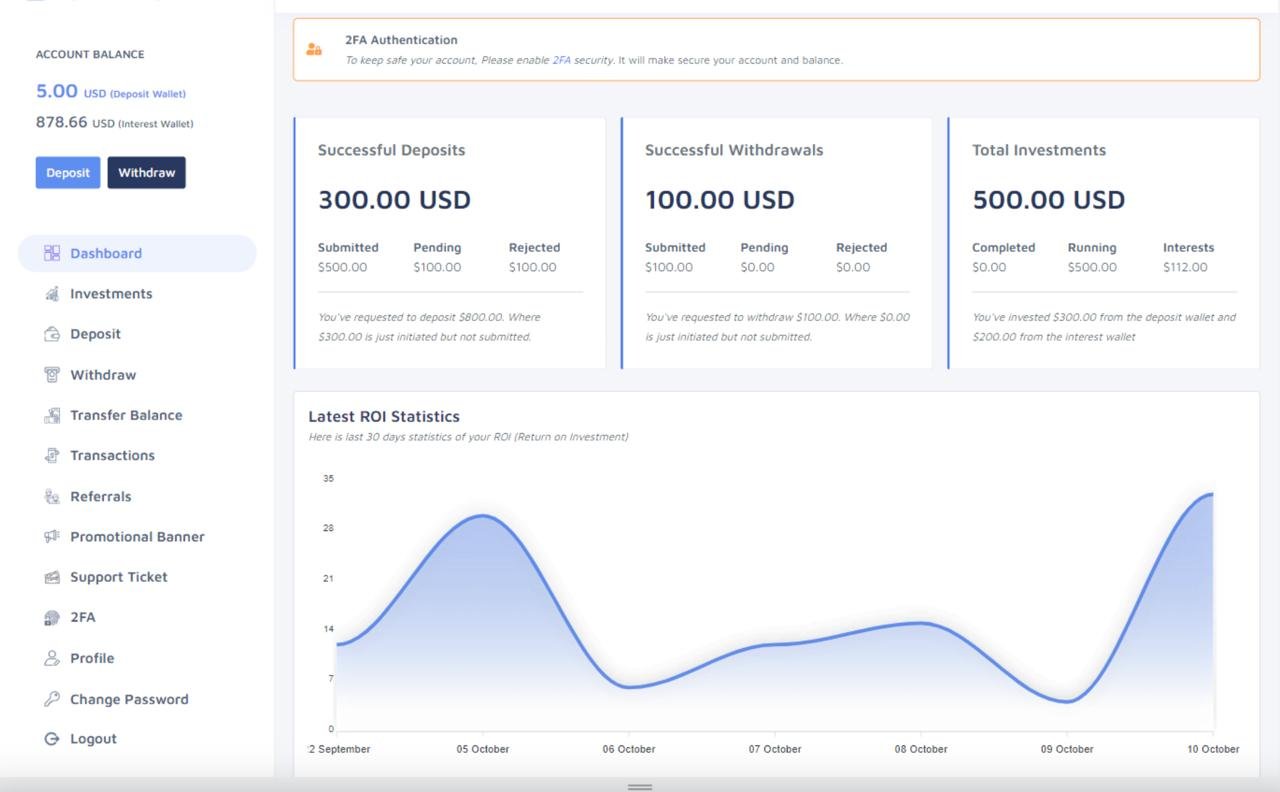Click the Withdraw icon in sidebar menu

(52, 375)
